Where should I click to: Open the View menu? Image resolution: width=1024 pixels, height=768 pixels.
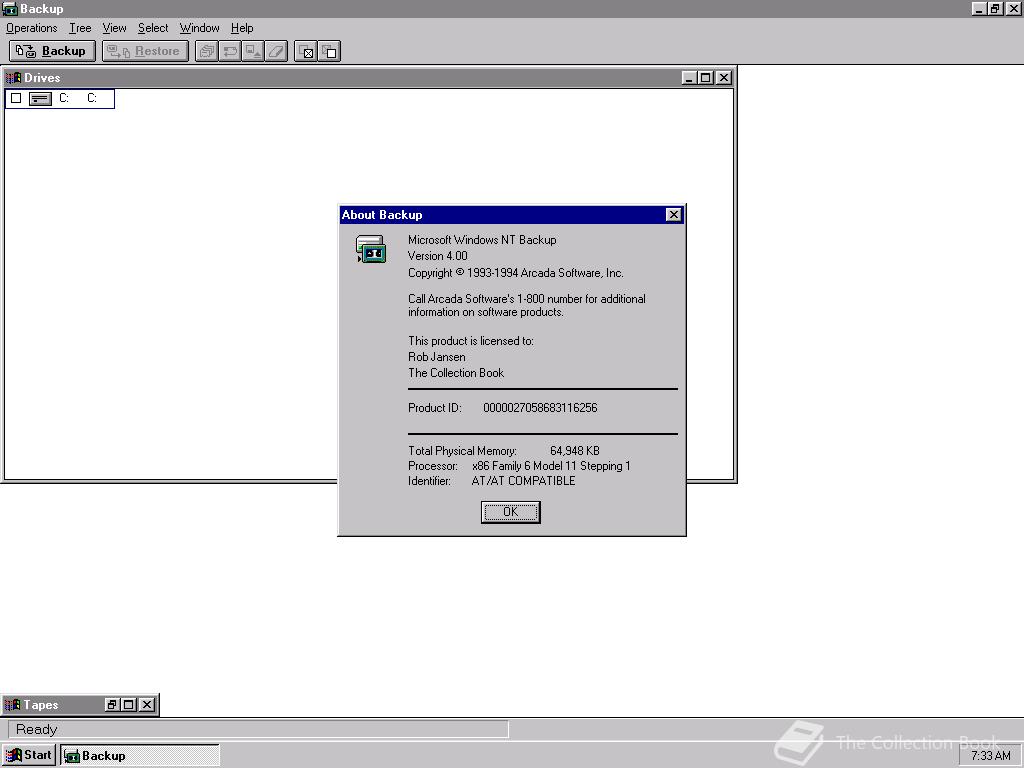114,28
